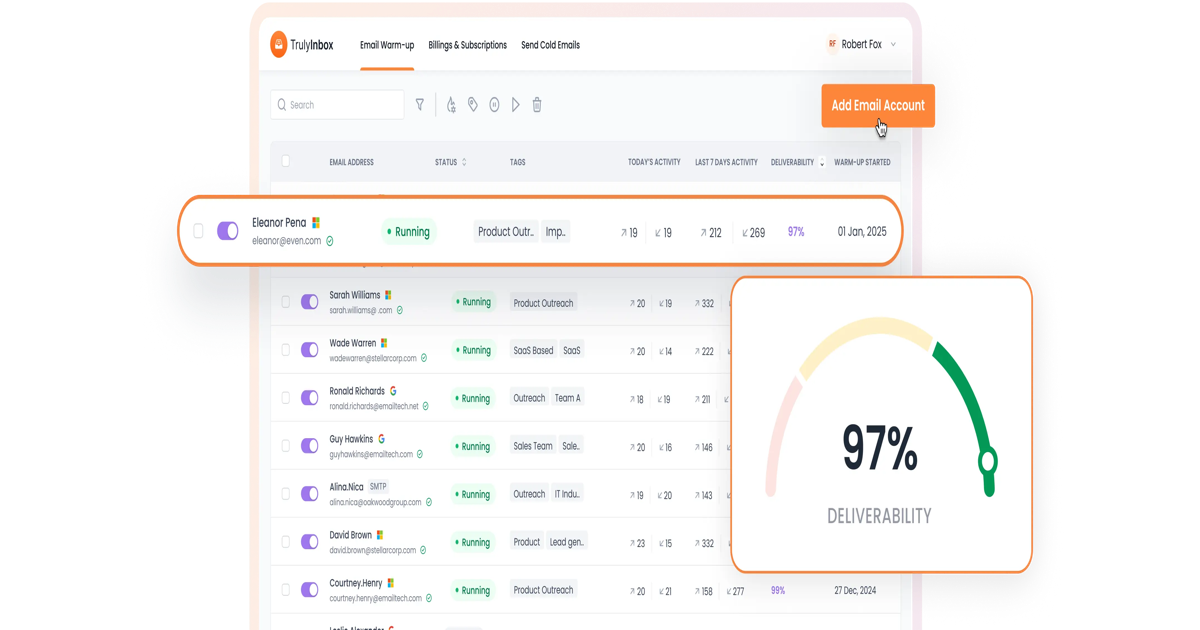
Task: Click the verified checkmark after alina.nica@oakwoodgroup.com
Action: [x=429, y=502]
